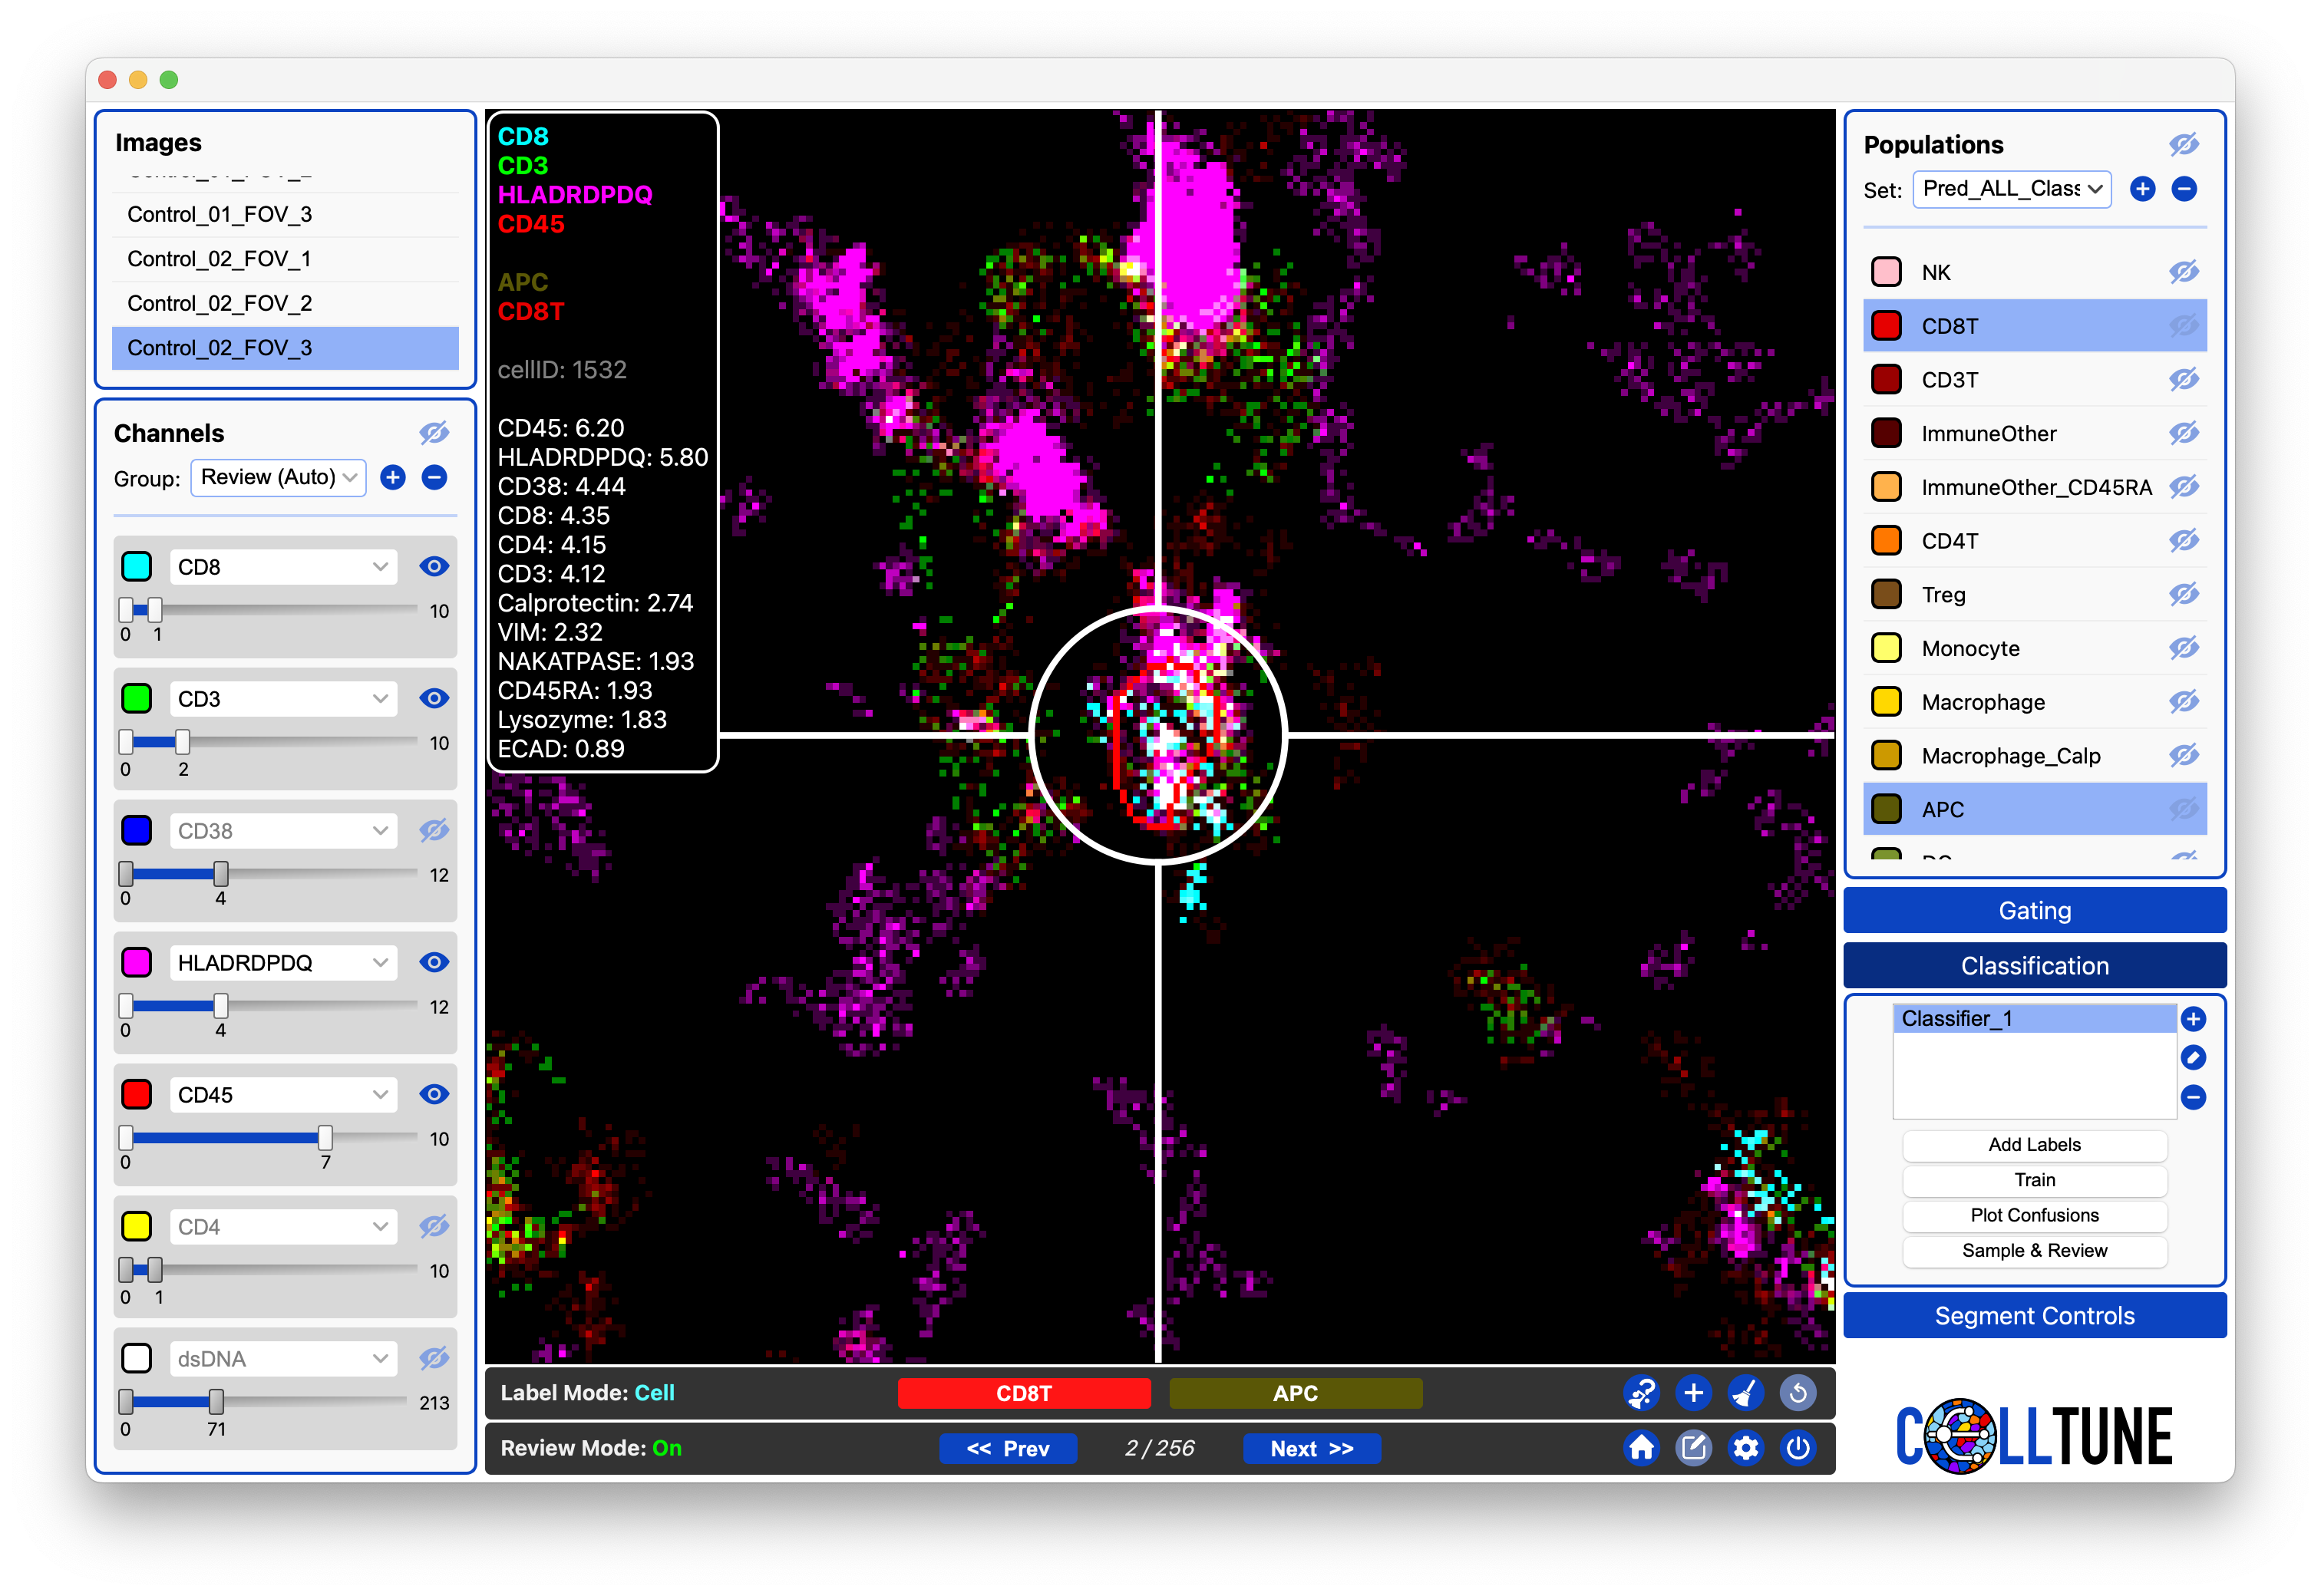Show the CD38 channel
This screenshot has width=2321, height=1596.
433,830
